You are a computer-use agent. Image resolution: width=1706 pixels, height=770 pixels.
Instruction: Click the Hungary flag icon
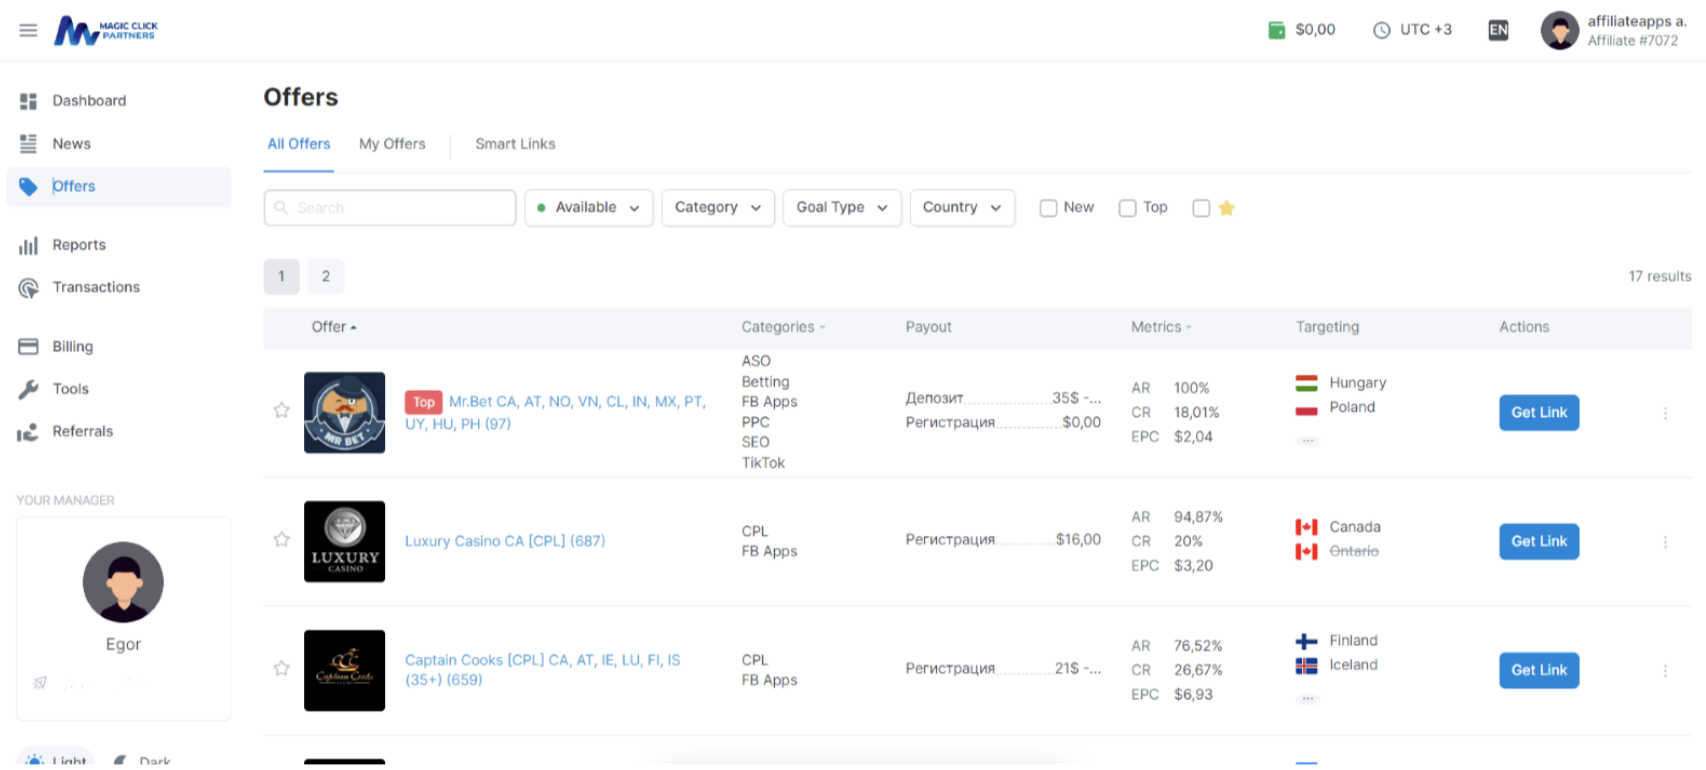tap(1306, 383)
